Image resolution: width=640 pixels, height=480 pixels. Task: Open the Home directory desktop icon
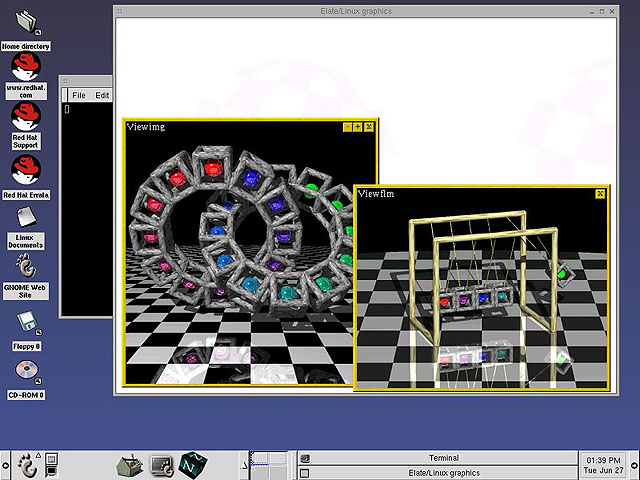point(25,22)
